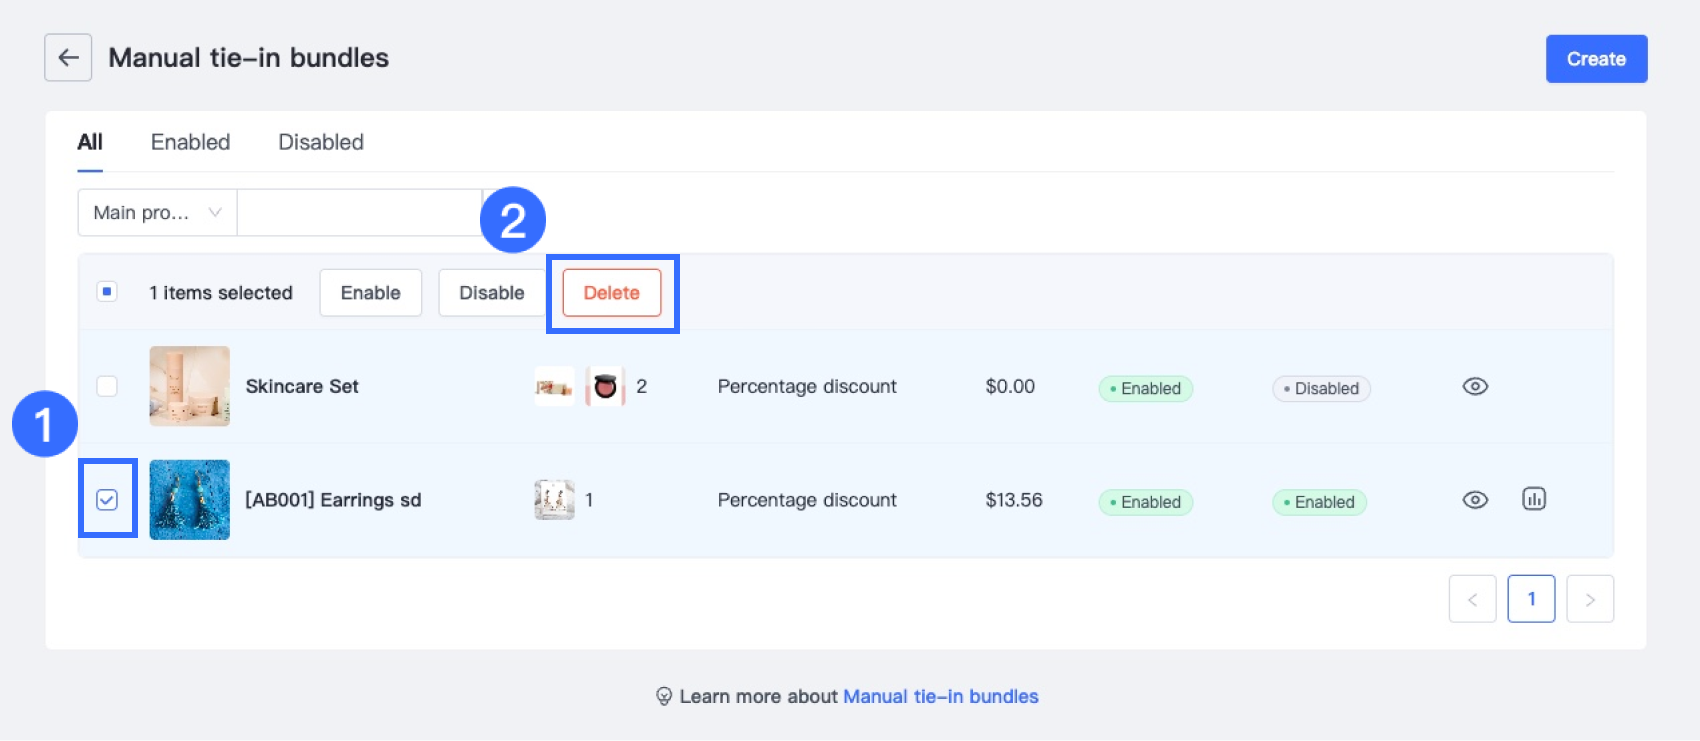Screen dimensions: 1700x741
Task: Preview the Earrings sd bundle eye icon
Action: point(1475,500)
